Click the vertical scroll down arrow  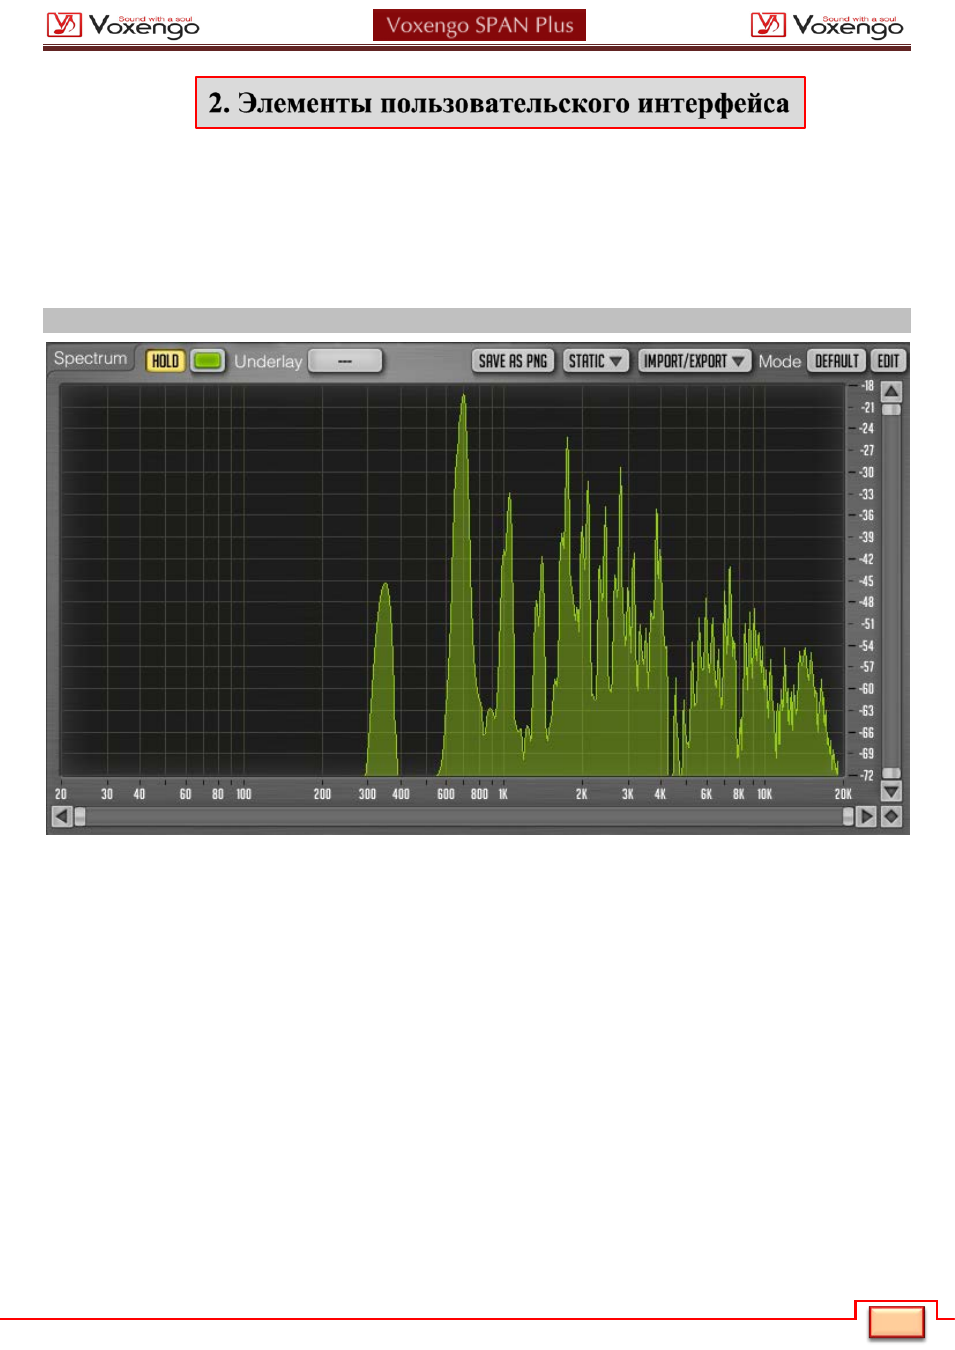click(892, 791)
